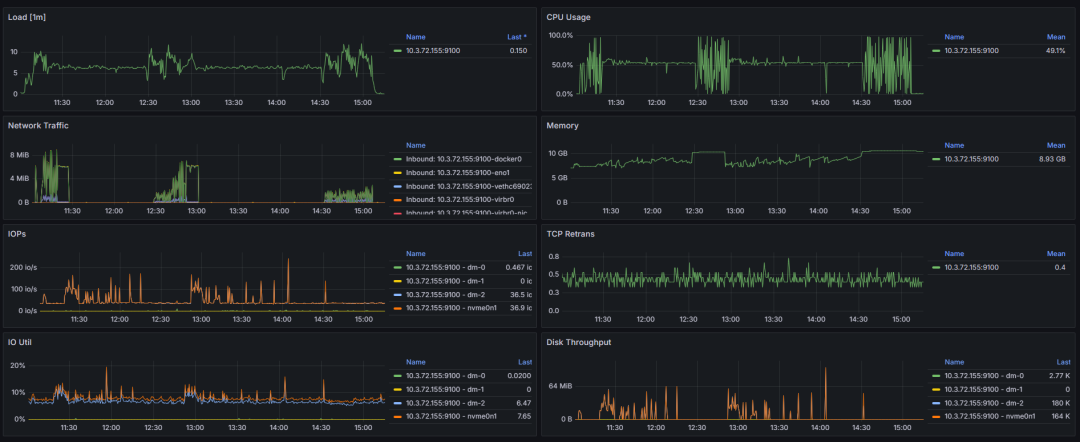The width and height of the screenshot is (1080, 442).
Task: Click yellow dm-1 color swatch in IO Util legend
Action: tap(397, 389)
